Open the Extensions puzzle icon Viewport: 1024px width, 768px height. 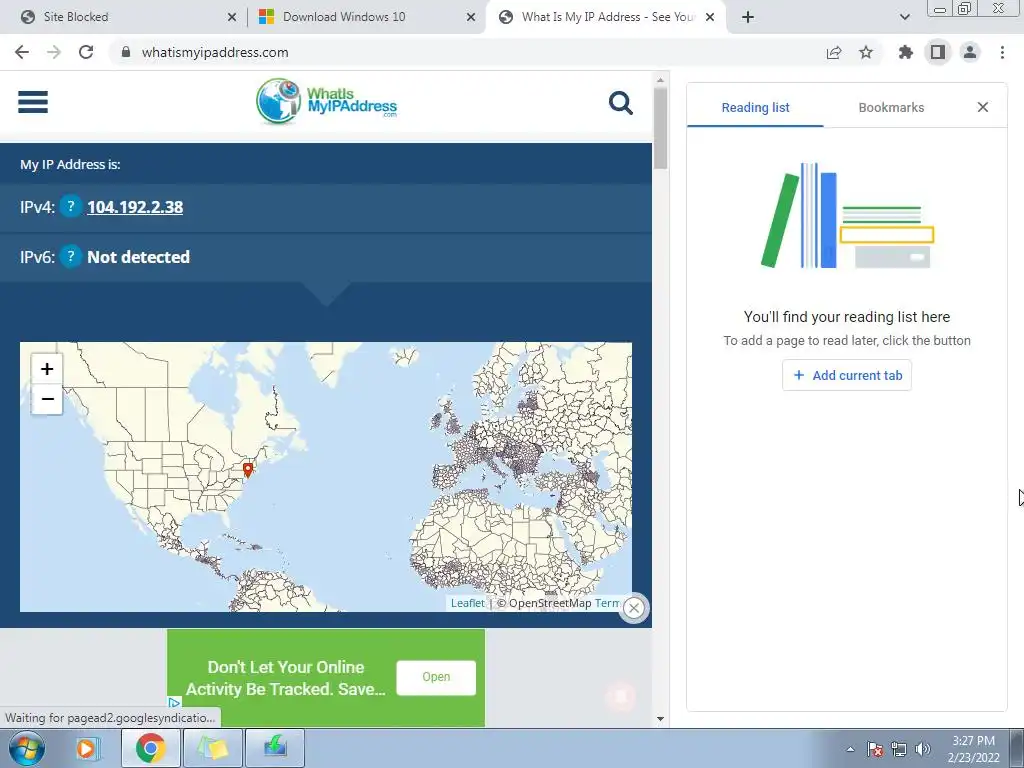[906, 52]
